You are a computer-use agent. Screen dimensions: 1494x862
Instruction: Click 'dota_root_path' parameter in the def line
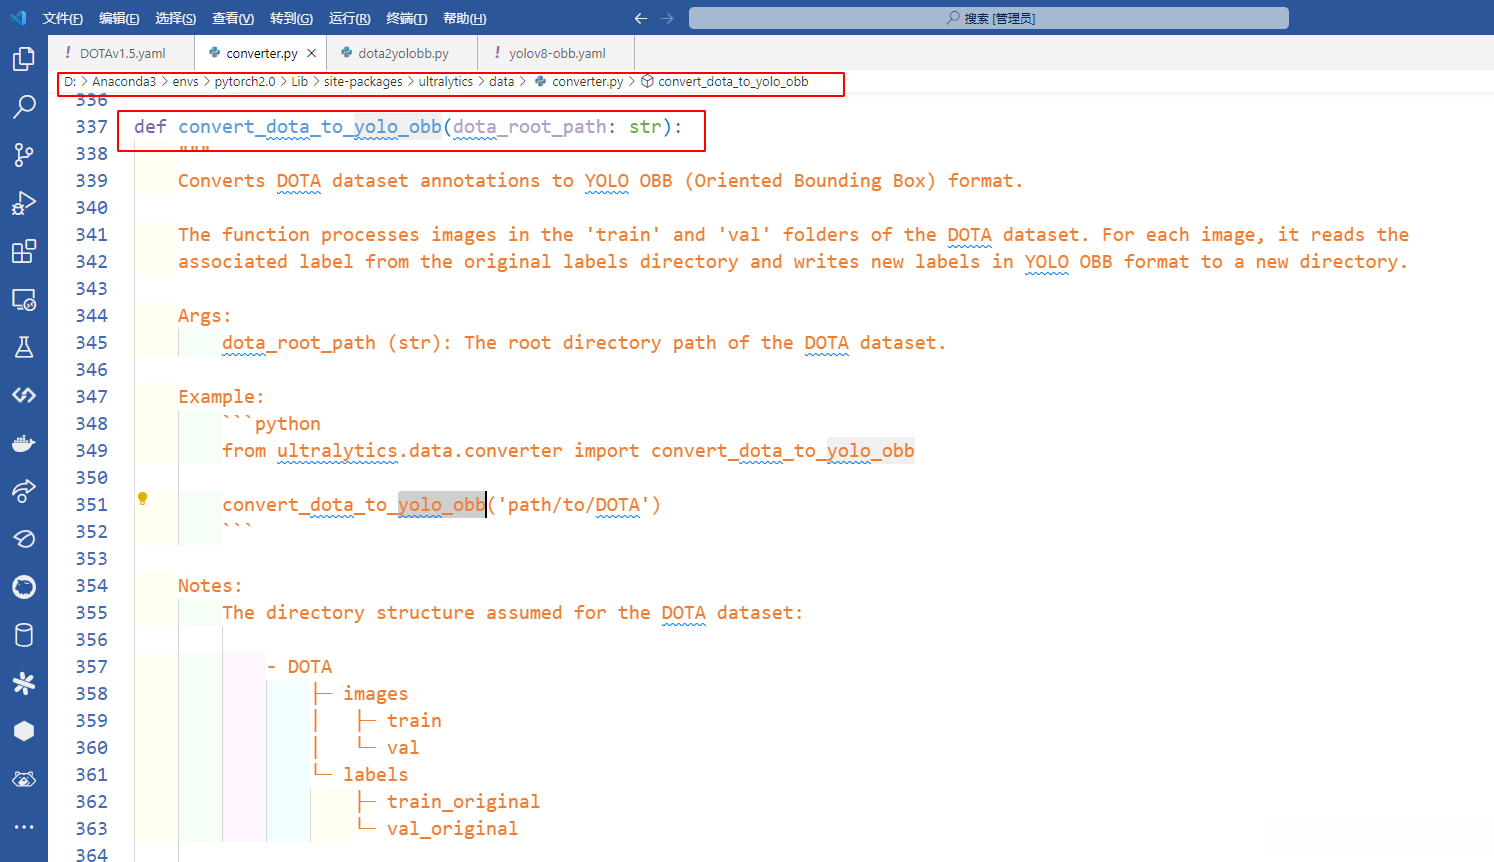point(529,127)
